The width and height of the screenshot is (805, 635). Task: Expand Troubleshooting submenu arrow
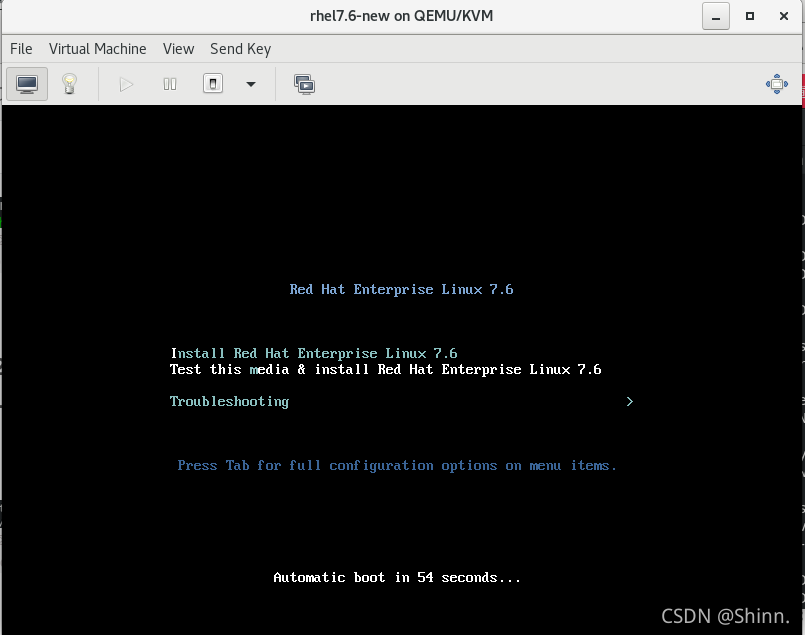pos(630,401)
